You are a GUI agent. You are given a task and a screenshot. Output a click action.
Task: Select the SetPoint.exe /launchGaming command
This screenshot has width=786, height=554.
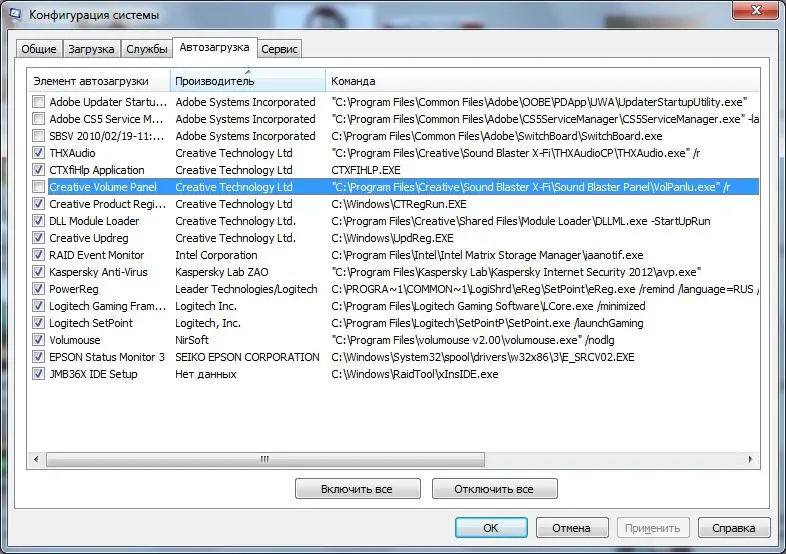point(487,323)
